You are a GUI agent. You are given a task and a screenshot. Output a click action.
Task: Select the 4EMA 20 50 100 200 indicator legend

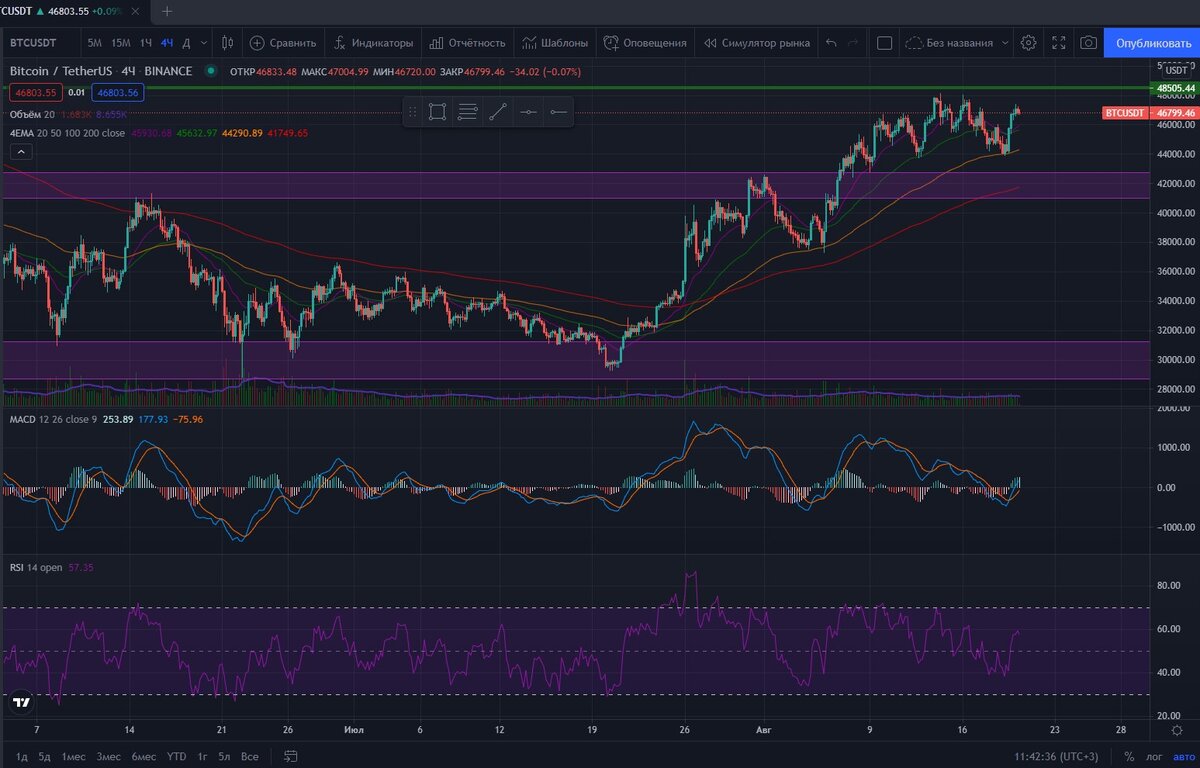[x=68, y=133]
